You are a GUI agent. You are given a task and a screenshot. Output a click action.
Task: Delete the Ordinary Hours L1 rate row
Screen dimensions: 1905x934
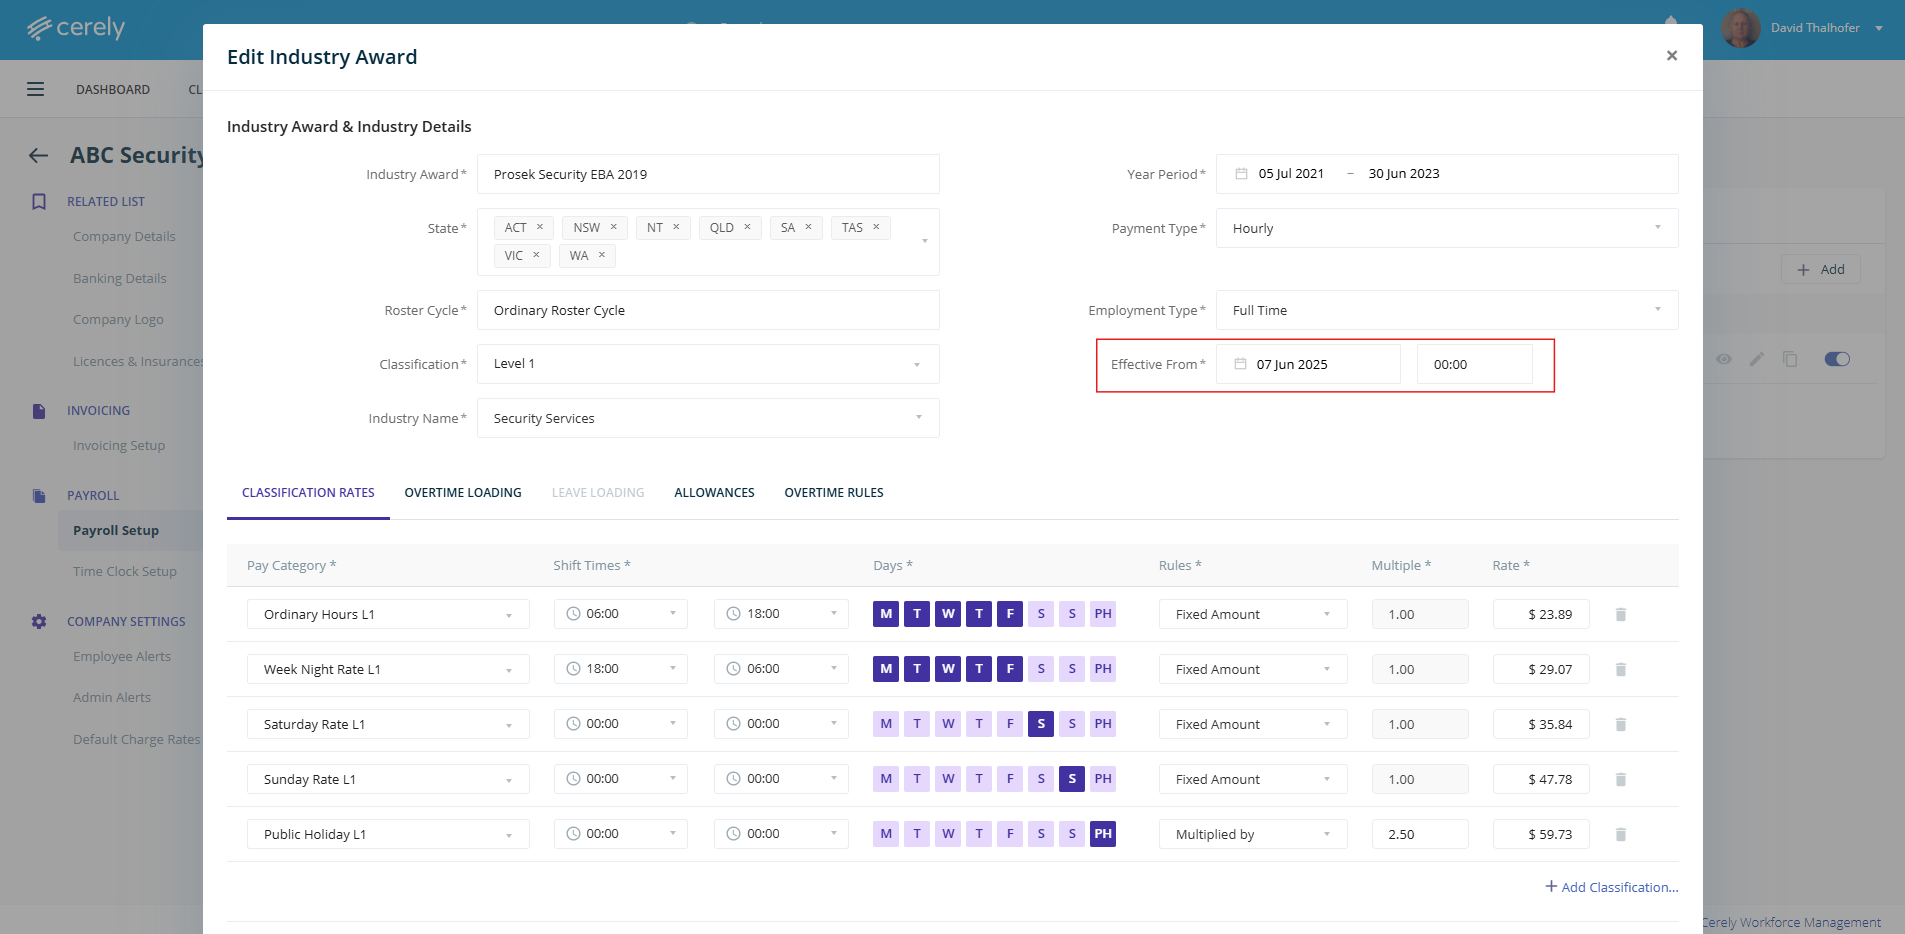pyautogui.click(x=1620, y=614)
